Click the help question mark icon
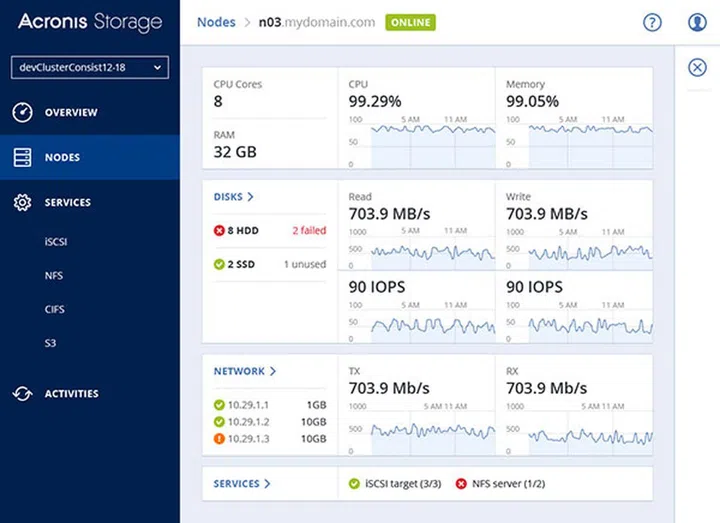The height and width of the screenshot is (523, 720). [x=652, y=22]
